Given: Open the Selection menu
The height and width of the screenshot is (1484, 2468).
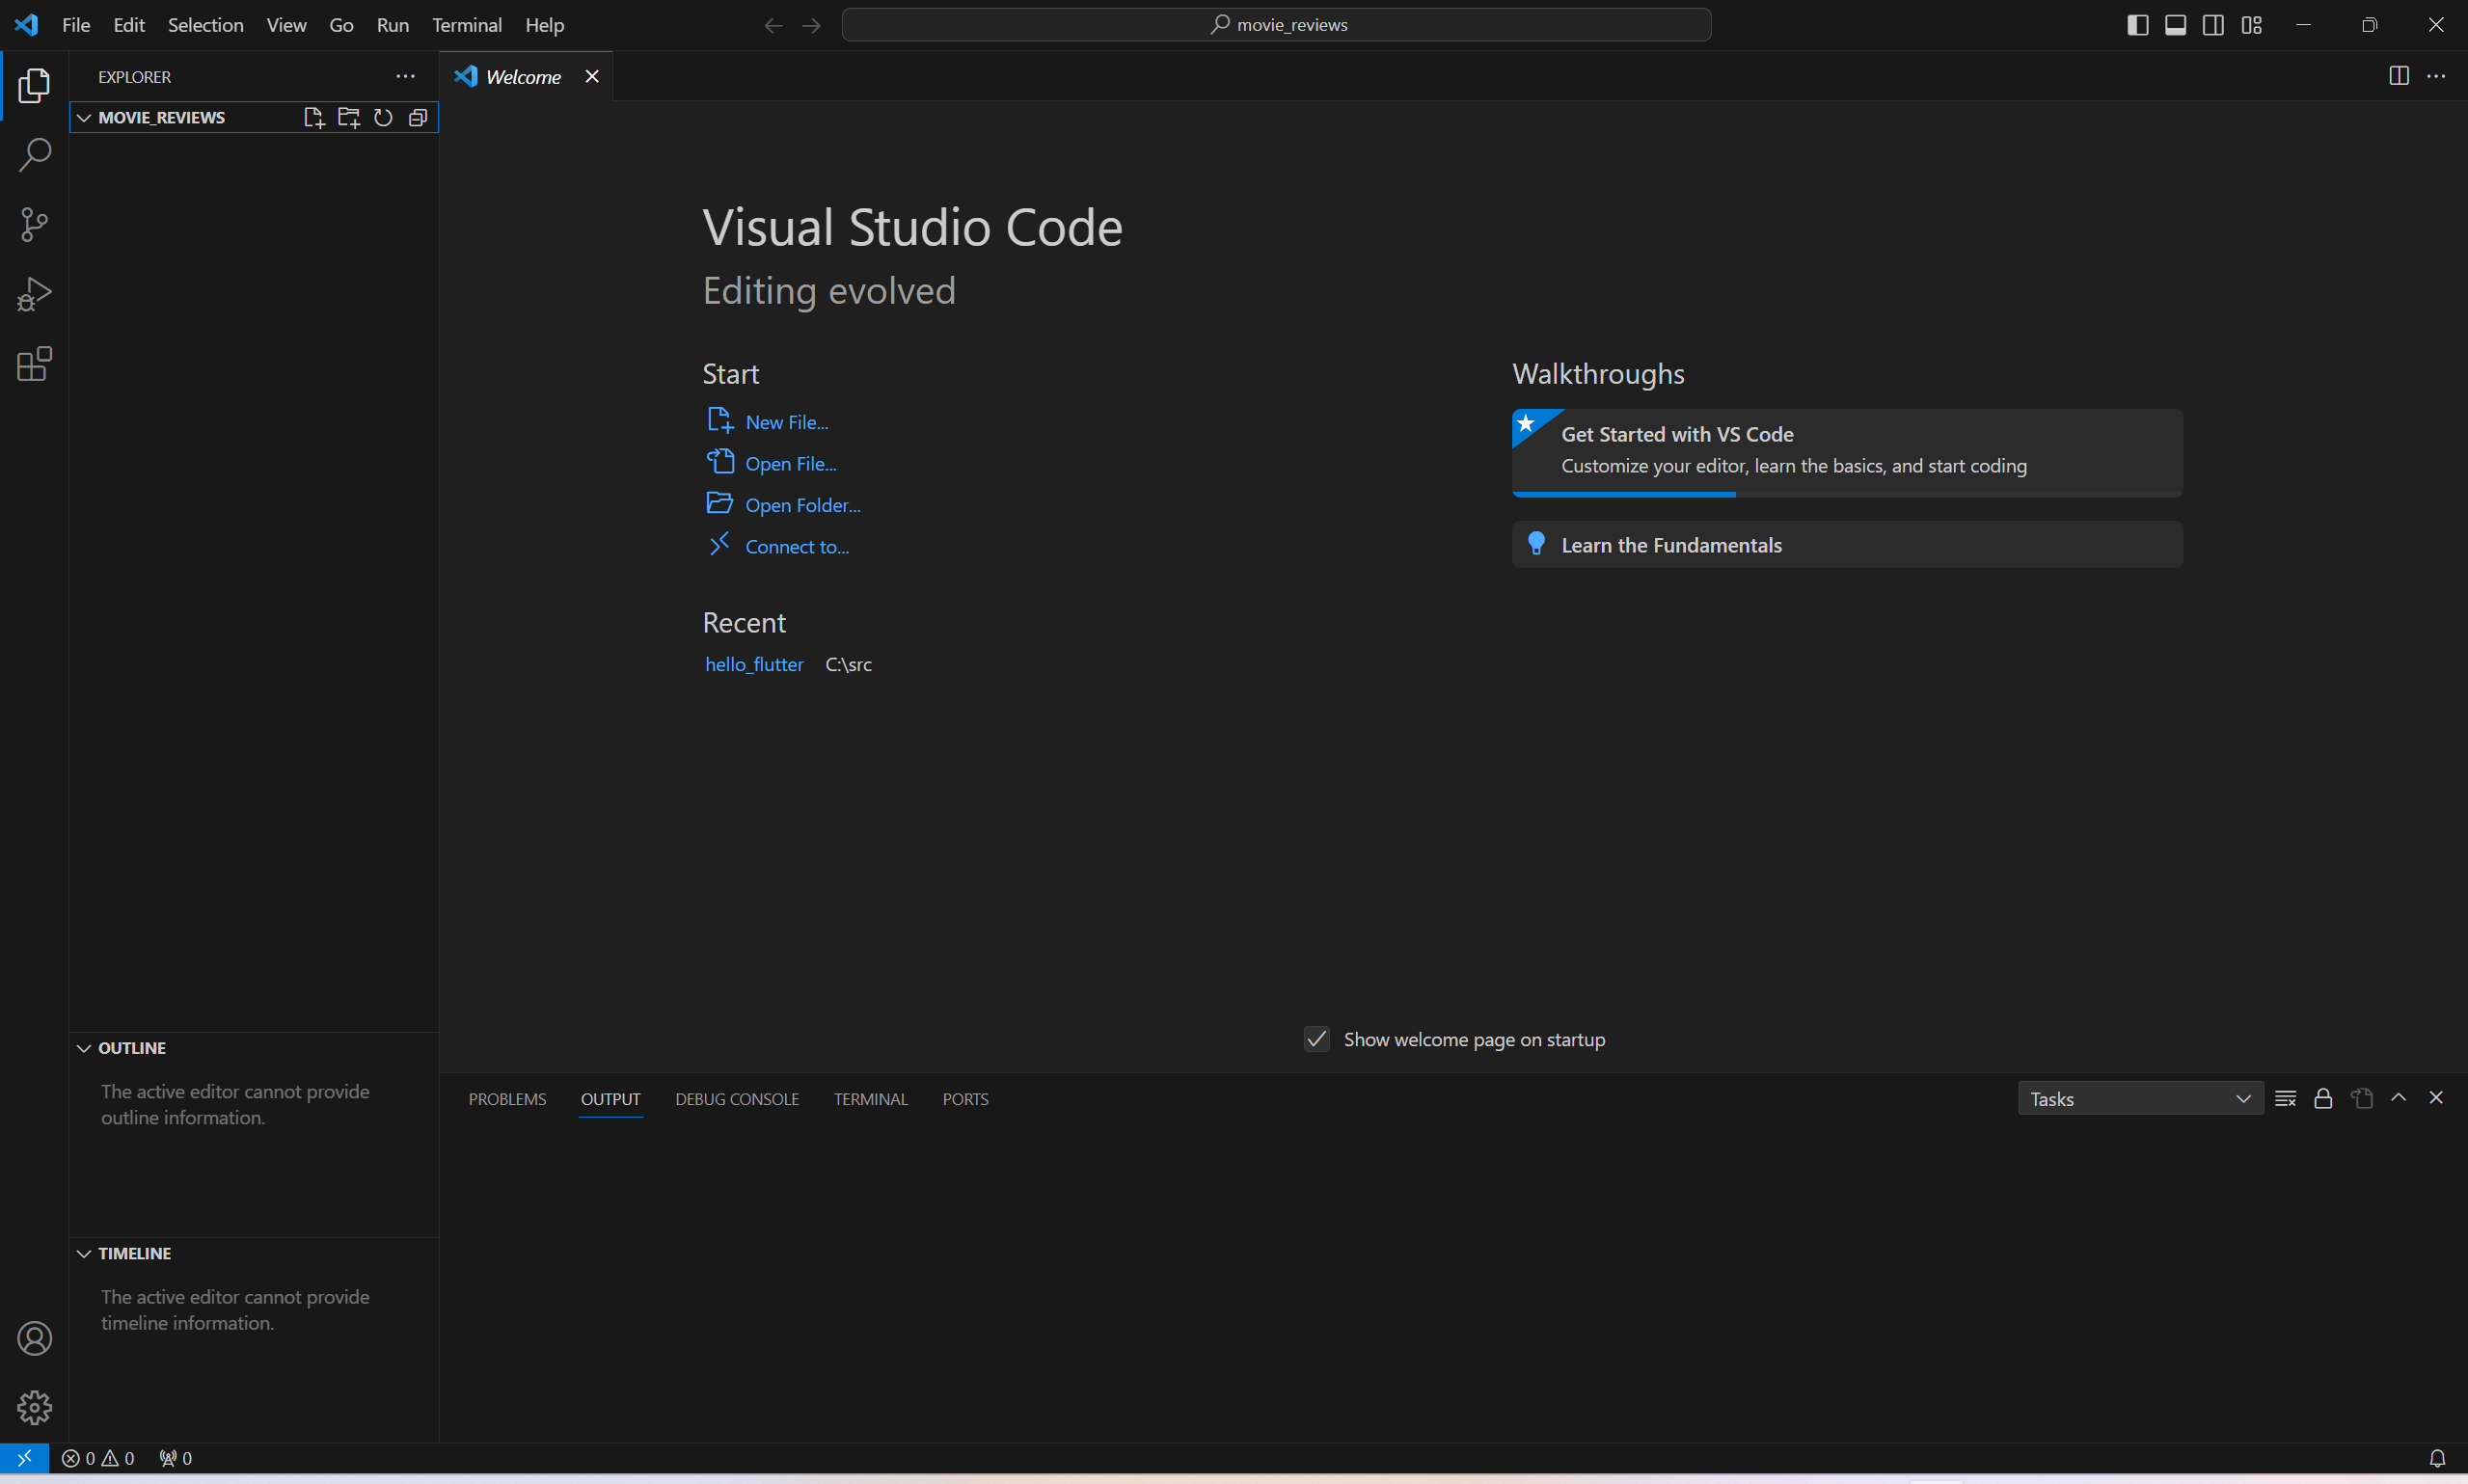Looking at the screenshot, I should pyautogui.click(x=205, y=25).
